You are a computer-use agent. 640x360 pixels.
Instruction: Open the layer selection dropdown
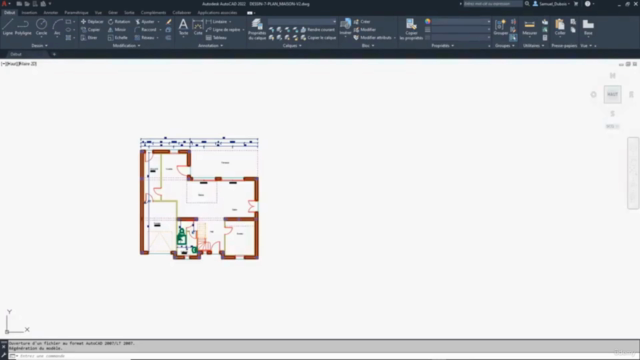pos(302,22)
